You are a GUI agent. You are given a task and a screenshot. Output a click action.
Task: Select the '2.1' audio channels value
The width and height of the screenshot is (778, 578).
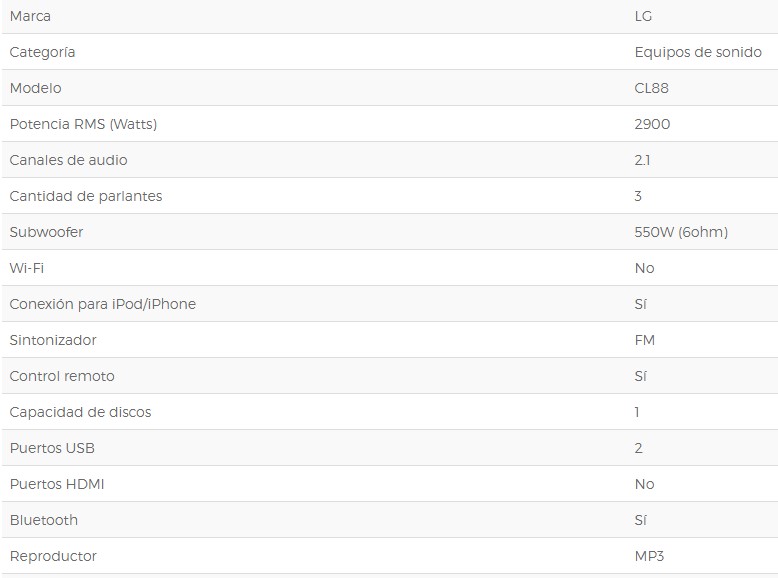tap(642, 160)
